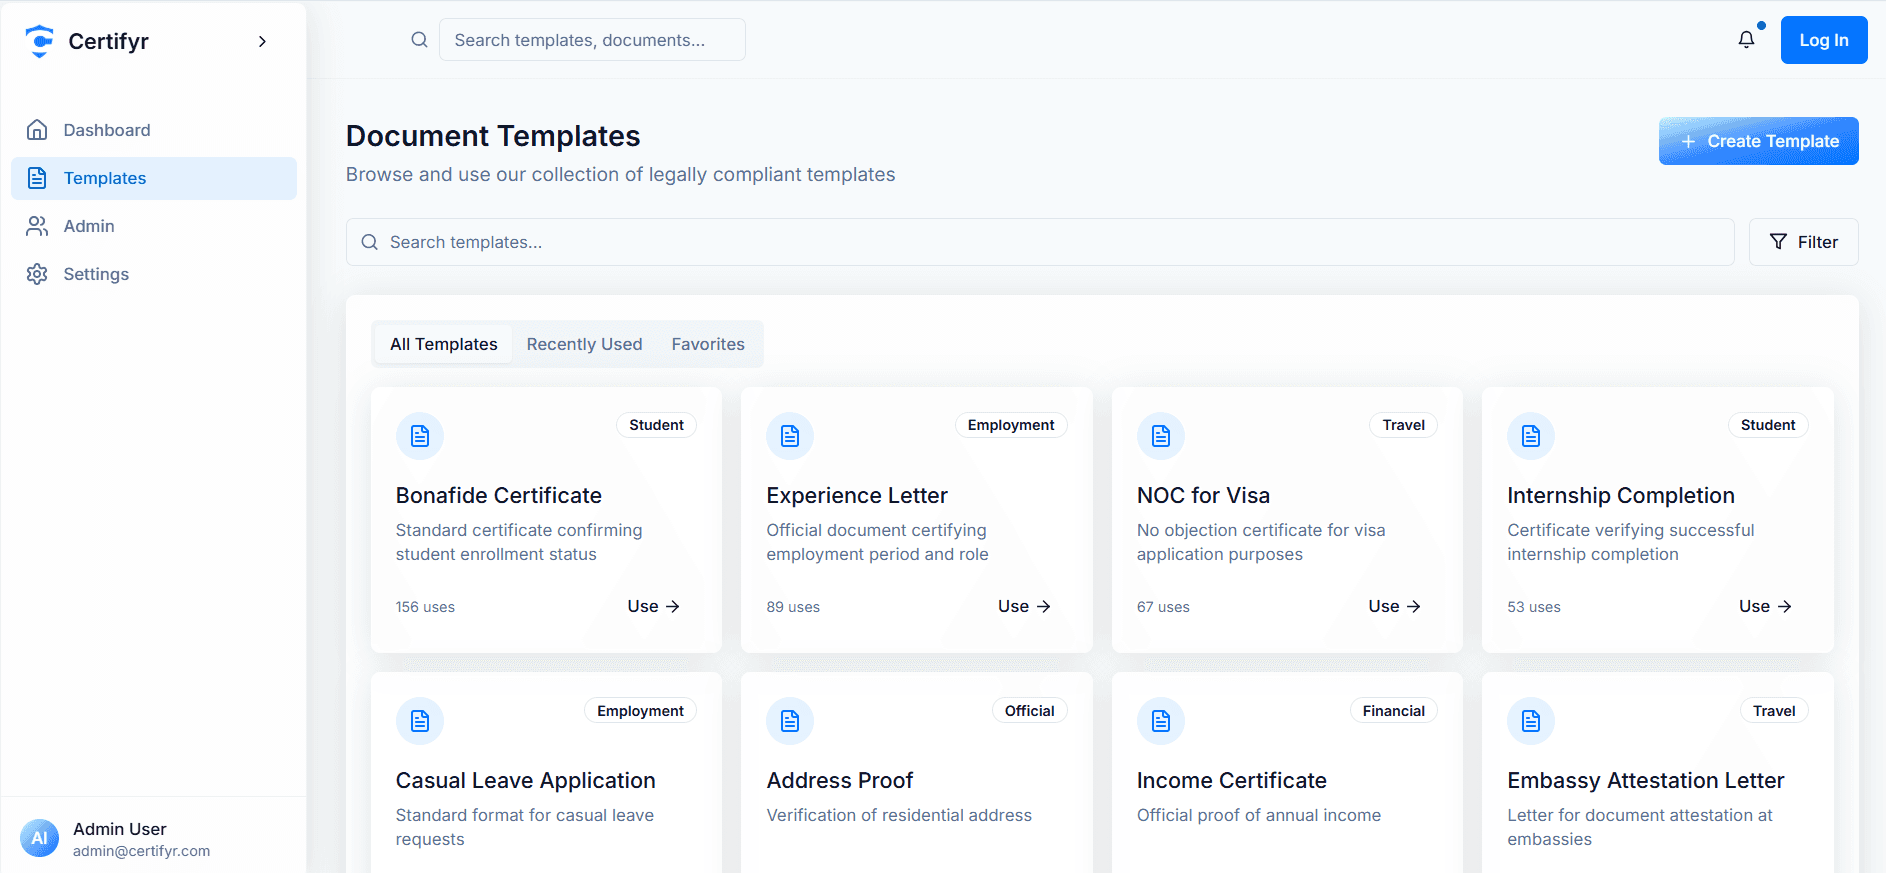The height and width of the screenshot is (873, 1886).
Task: Open the Bonafide Certificate title
Action: pos(498,496)
